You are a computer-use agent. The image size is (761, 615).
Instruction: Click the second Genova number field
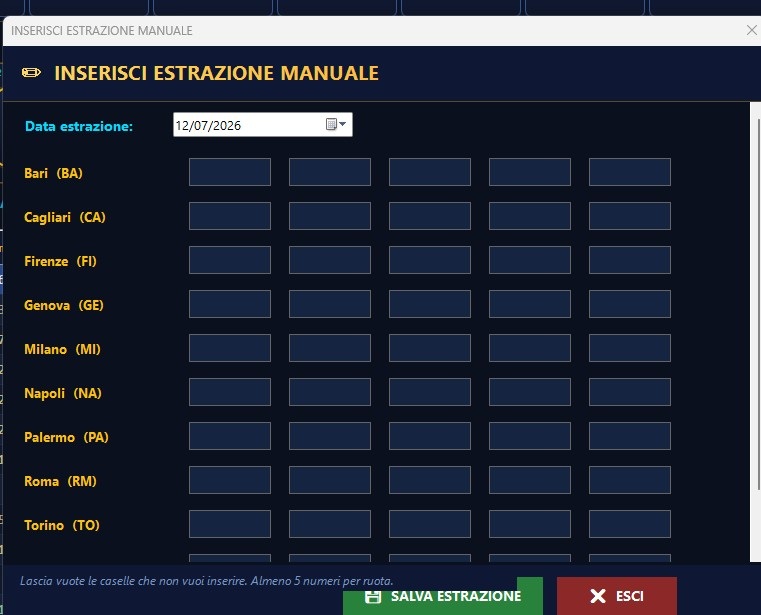pos(330,304)
